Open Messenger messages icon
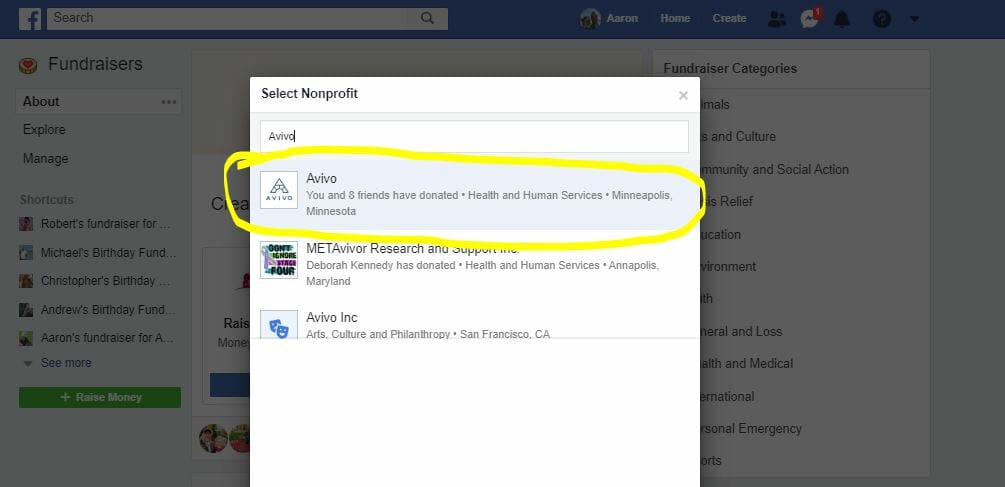The image size is (1005, 487). 809,19
